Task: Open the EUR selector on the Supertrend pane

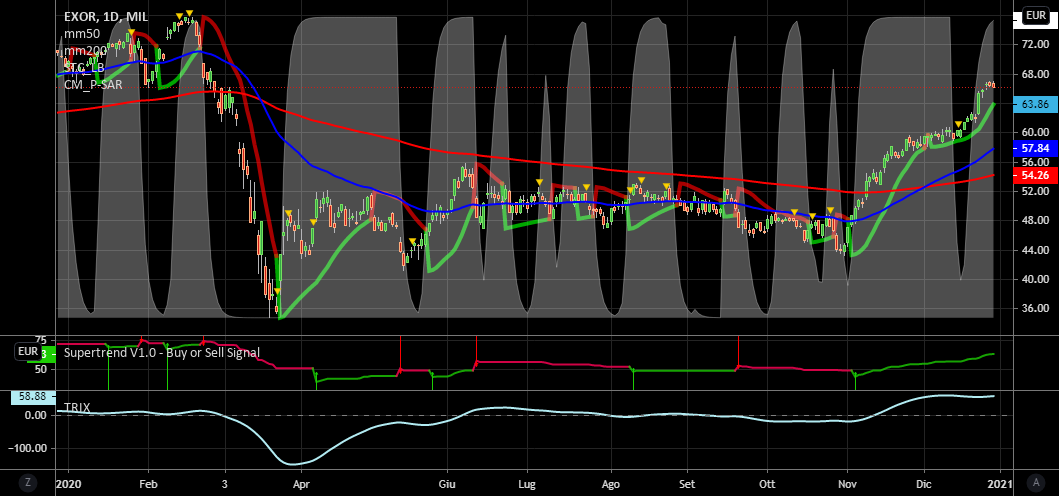Action: 28,352
